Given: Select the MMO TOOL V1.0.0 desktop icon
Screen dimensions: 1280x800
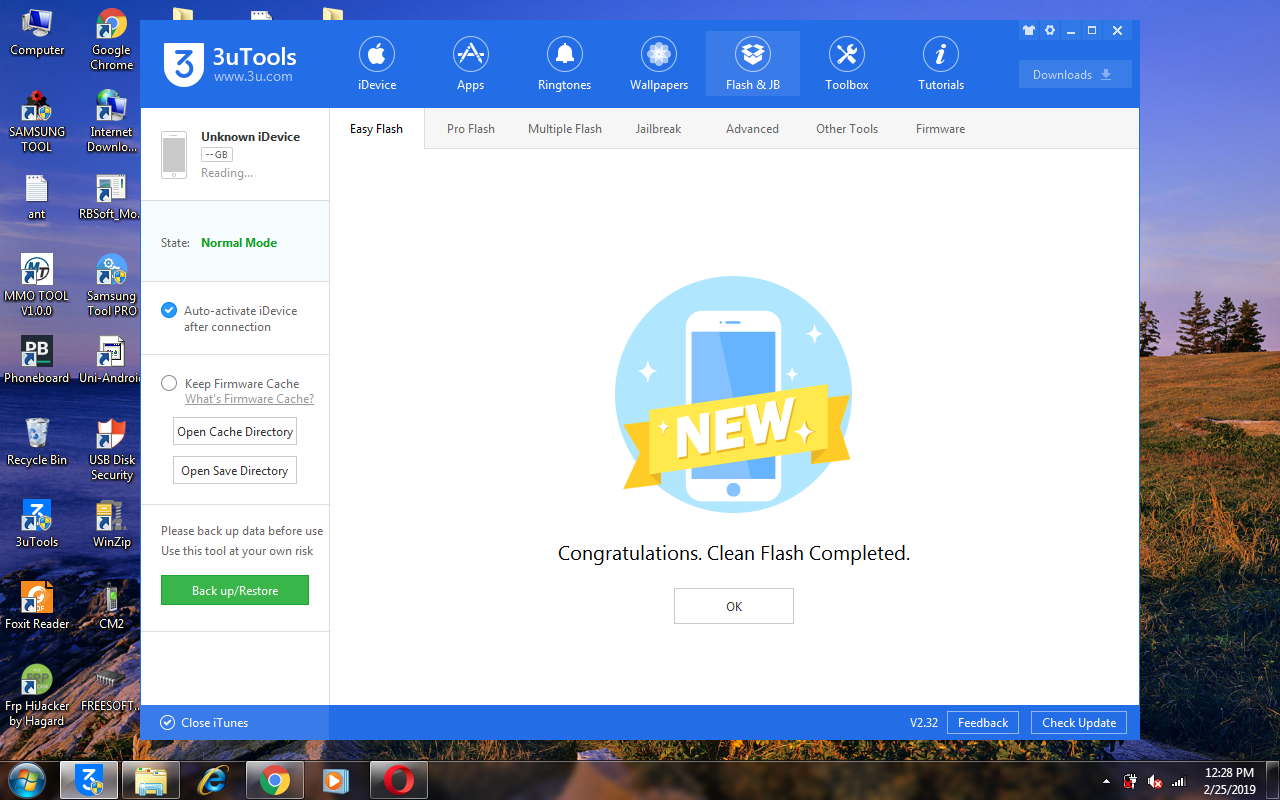Looking at the screenshot, I should [x=37, y=285].
